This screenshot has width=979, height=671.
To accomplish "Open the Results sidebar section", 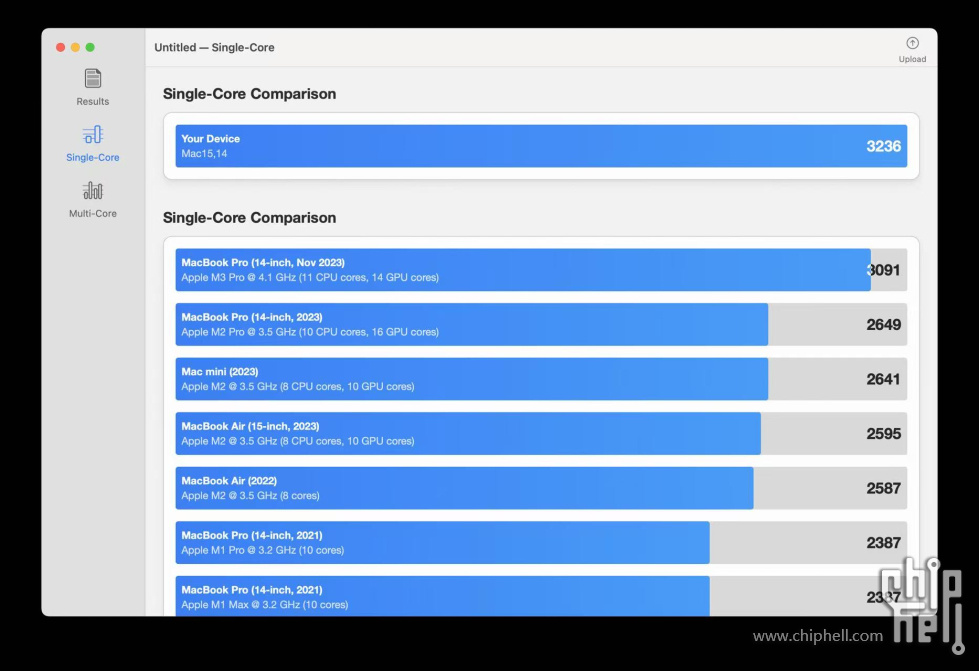I will click(x=92, y=87).
